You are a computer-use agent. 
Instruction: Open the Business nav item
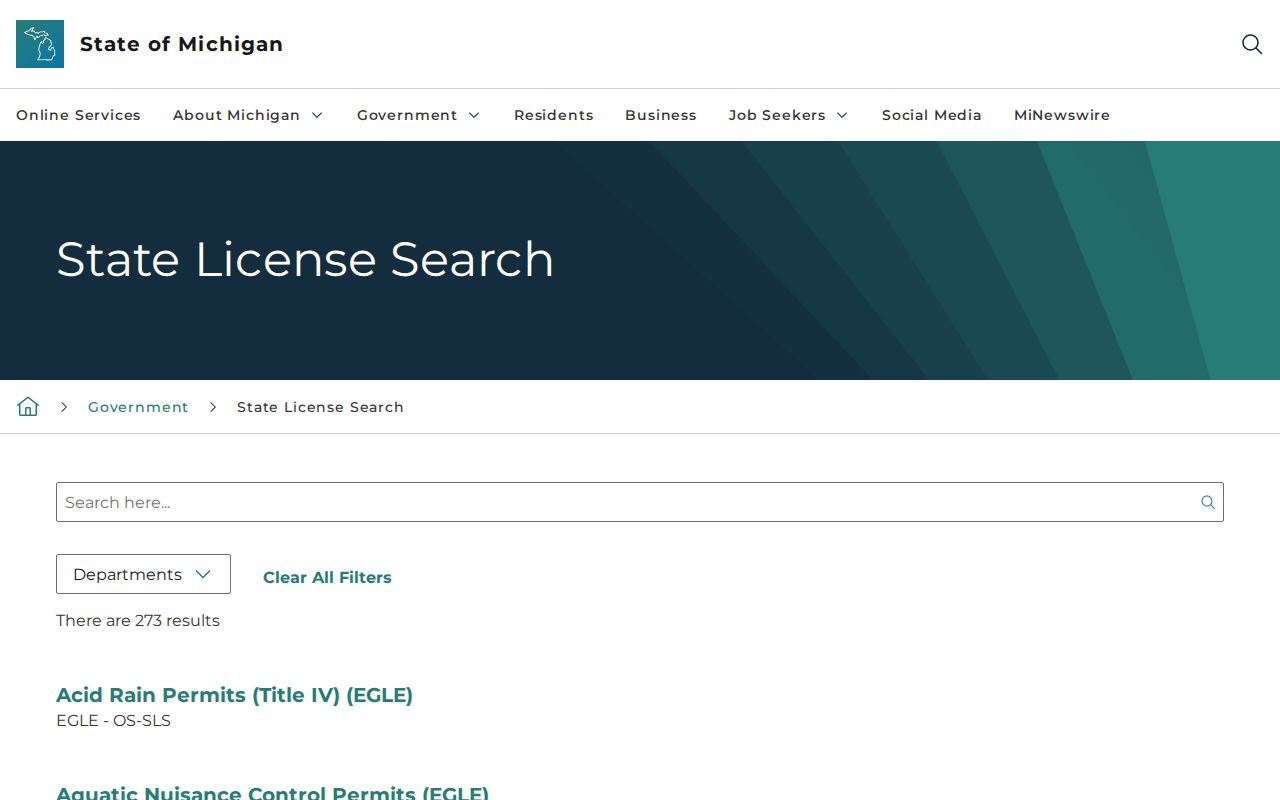point(661,115)
